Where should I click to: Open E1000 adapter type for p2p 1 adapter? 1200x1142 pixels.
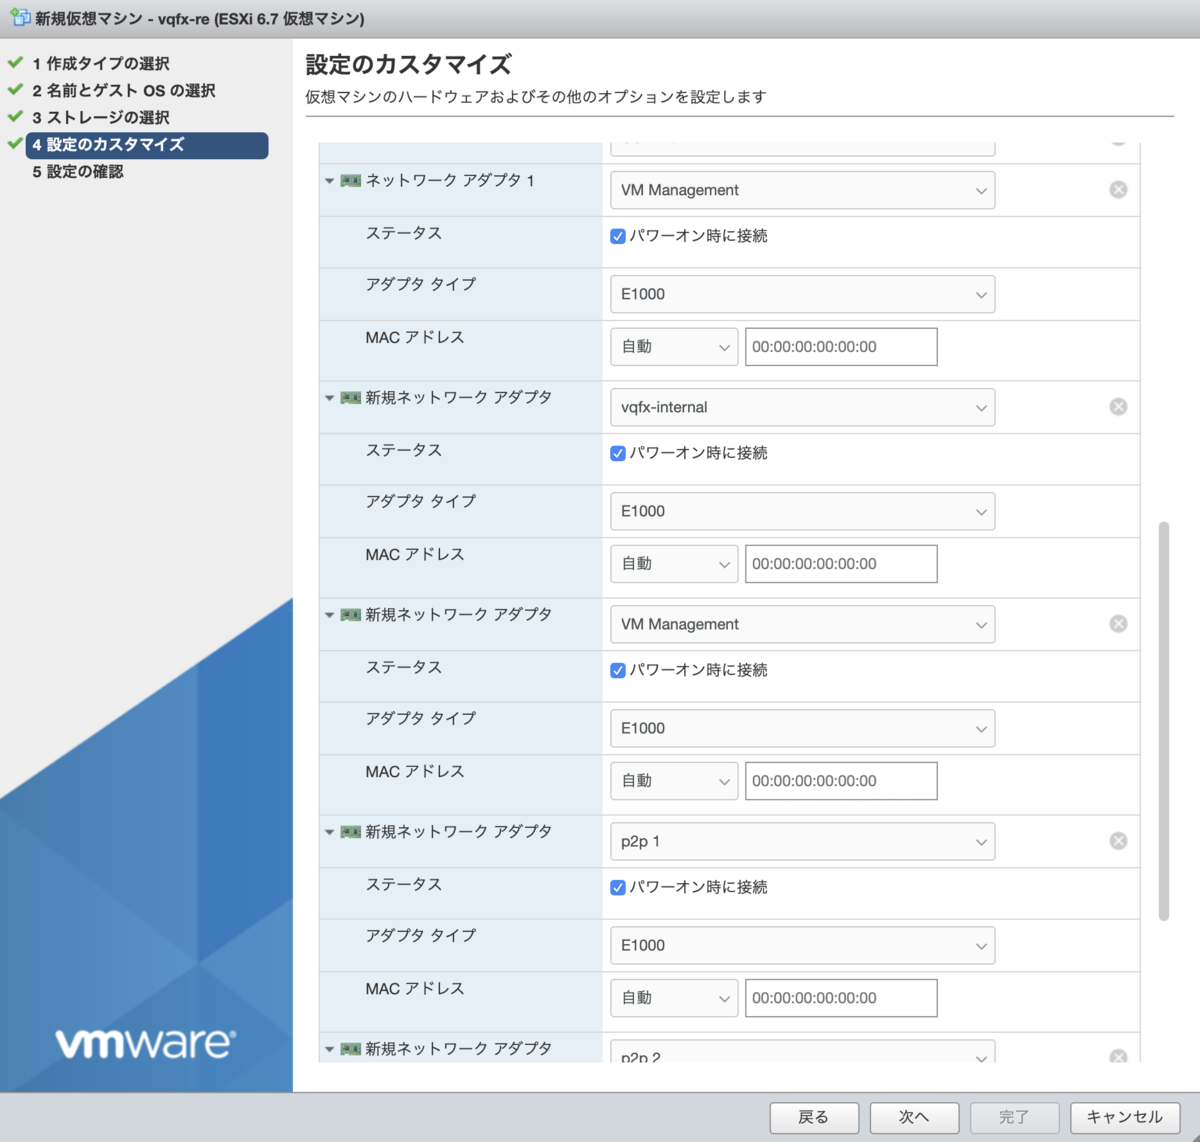click(x=802, y=945)
